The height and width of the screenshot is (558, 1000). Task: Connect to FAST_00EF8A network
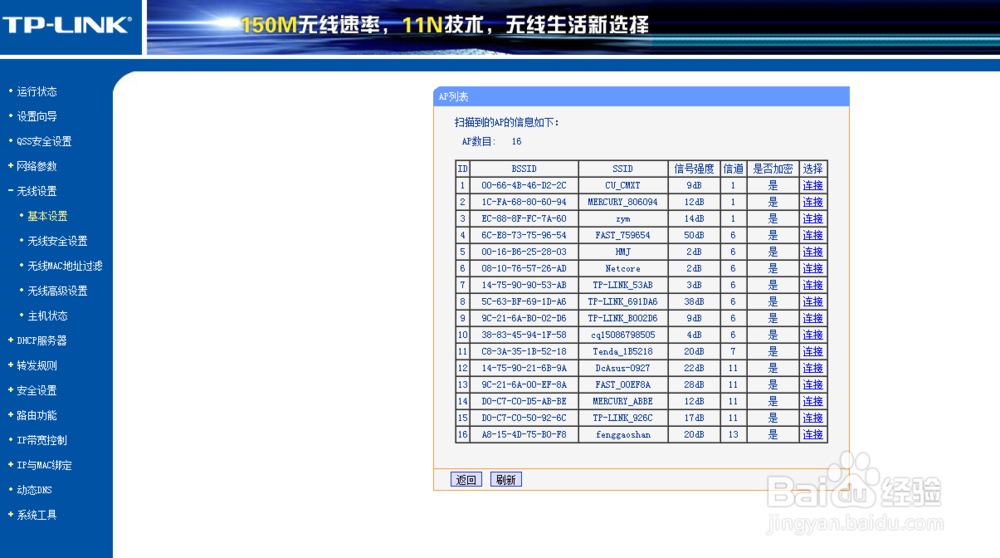pyautogui.click(x=812, y=384)
